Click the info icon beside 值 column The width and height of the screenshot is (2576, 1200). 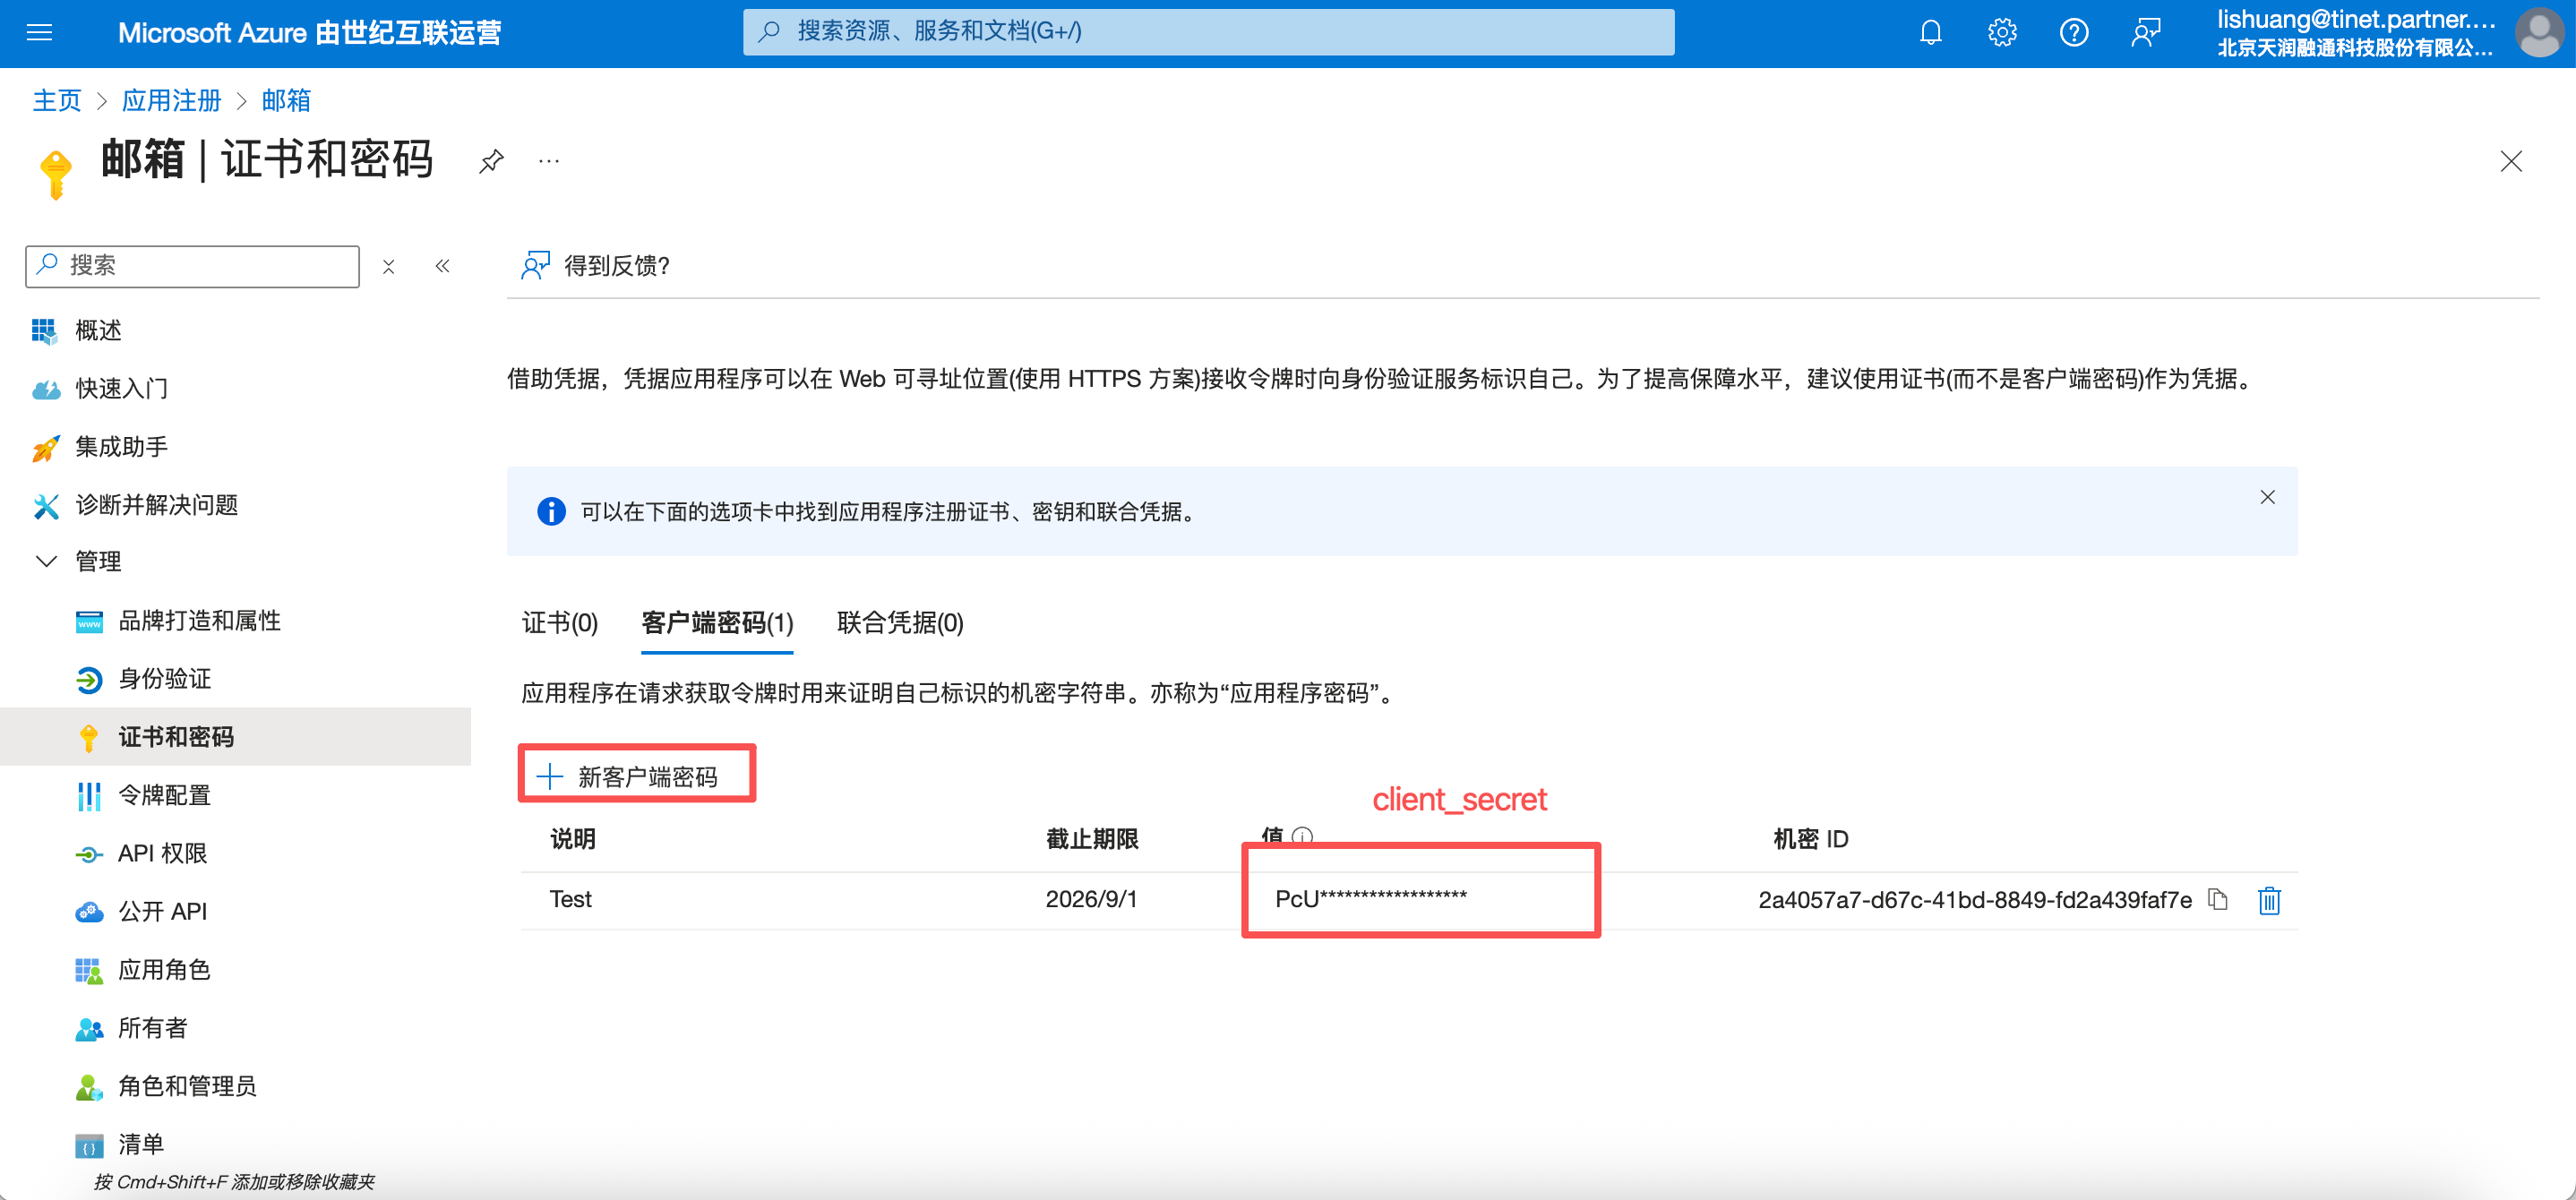tap(1302, 836)
